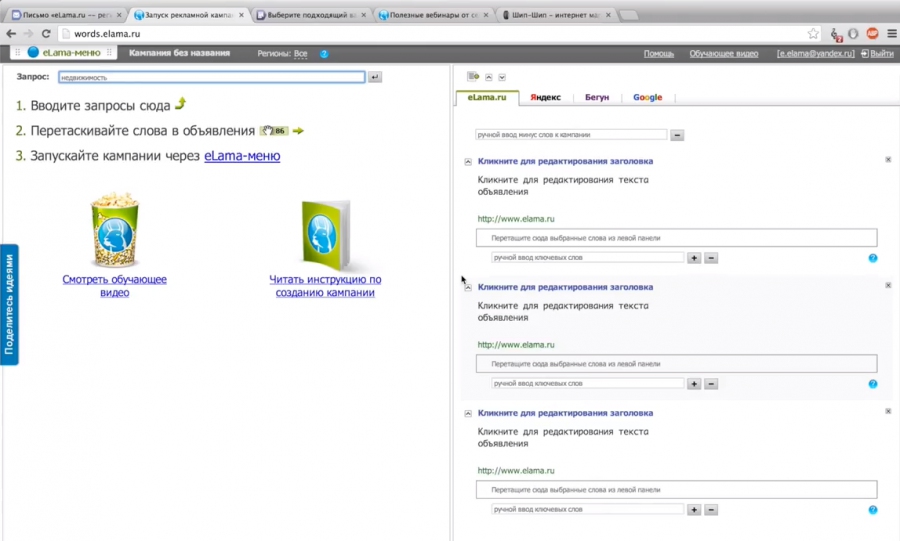Collapse the first ad block
This screenshot has height=541, width=900.
coord(468,162)
